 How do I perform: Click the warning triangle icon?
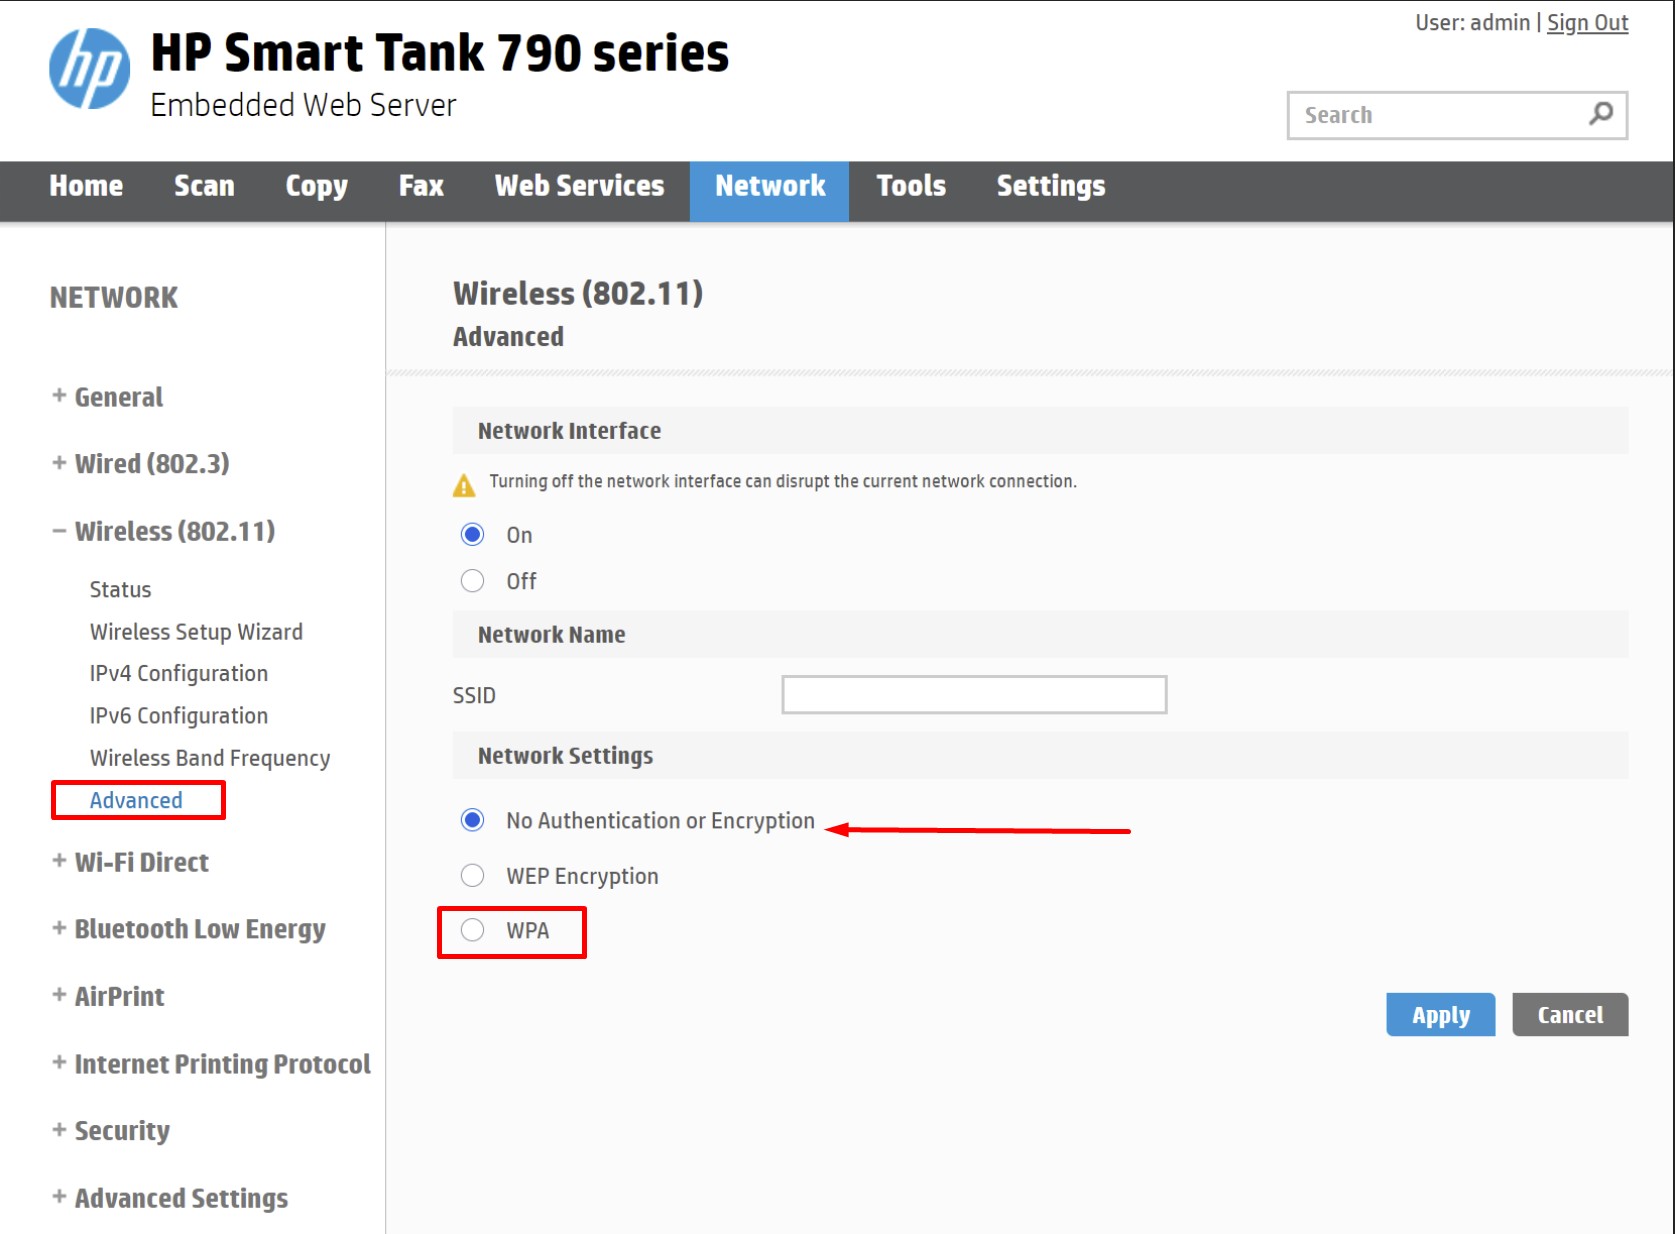click(x=464, y=485)
